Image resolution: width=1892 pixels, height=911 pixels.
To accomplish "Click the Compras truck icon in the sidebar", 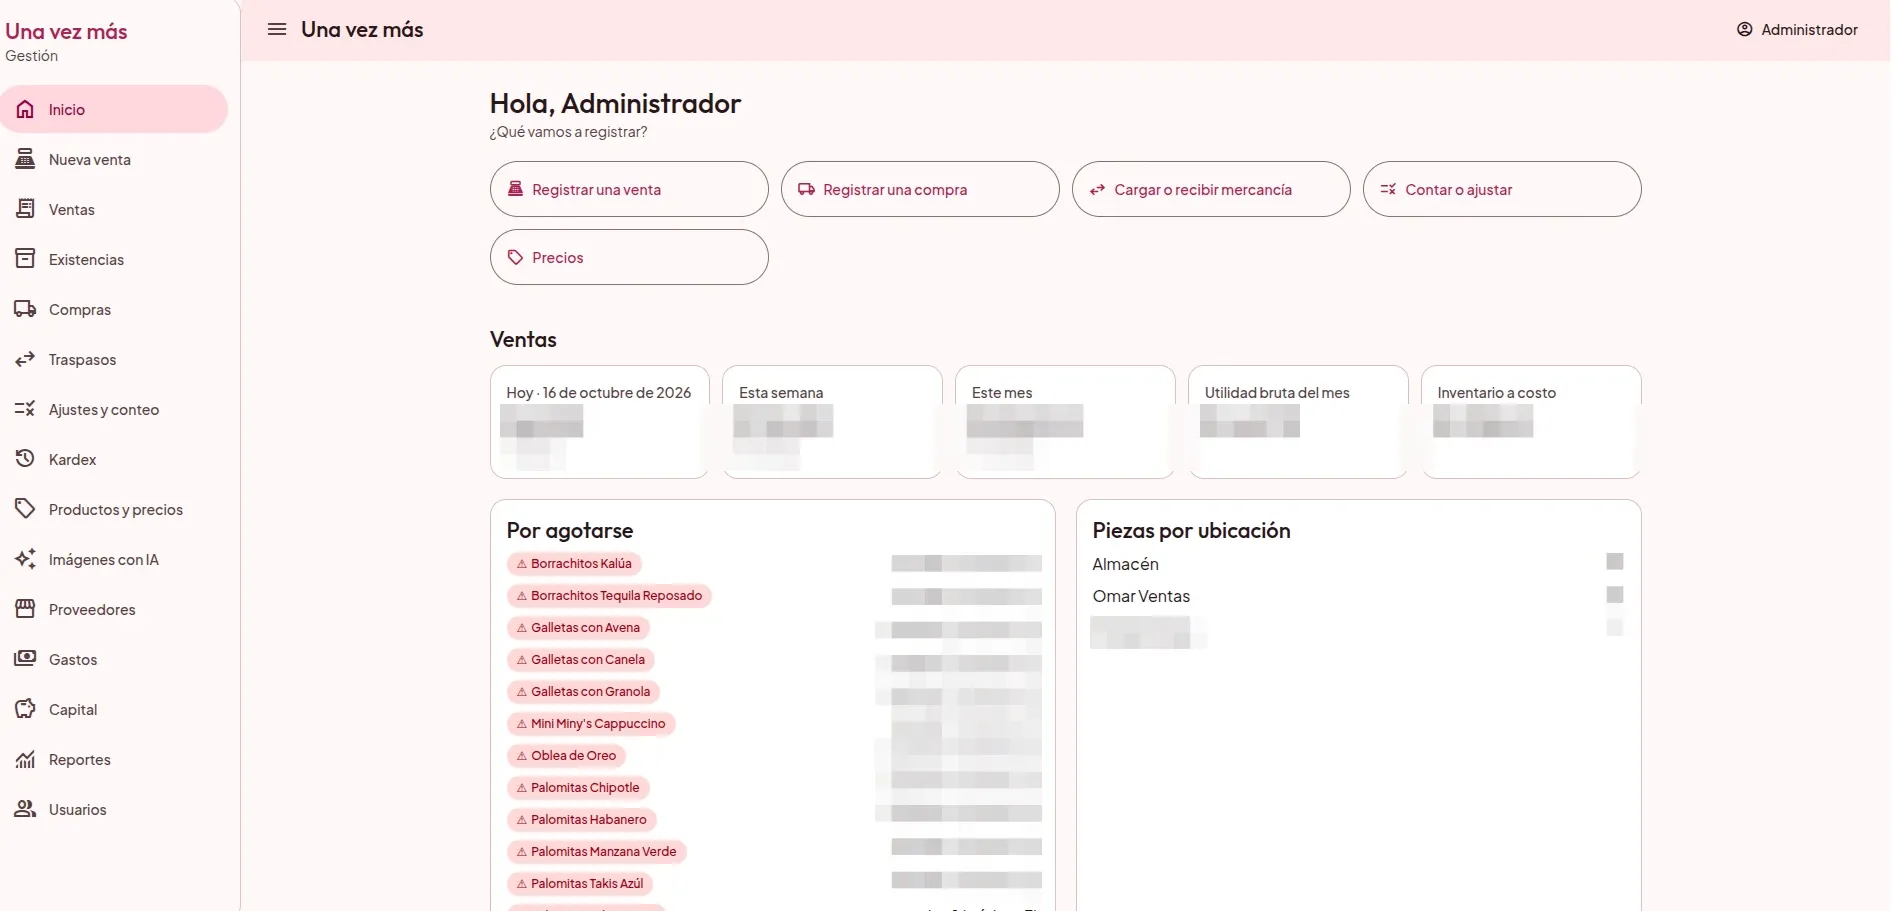I will pyautogui.click(x=25, y=309).
